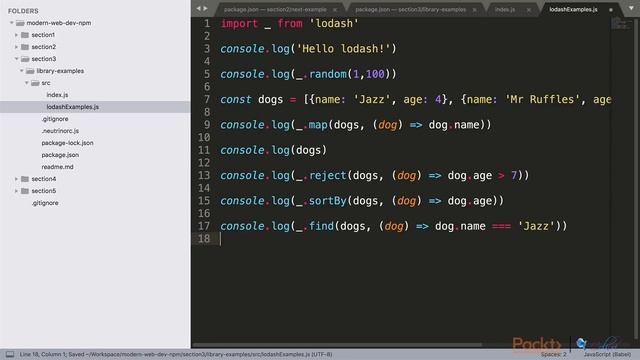The width and height of the screenshot is (640, 360).
Task: Expand the section5 folder arrow
Action: [16, 191]
